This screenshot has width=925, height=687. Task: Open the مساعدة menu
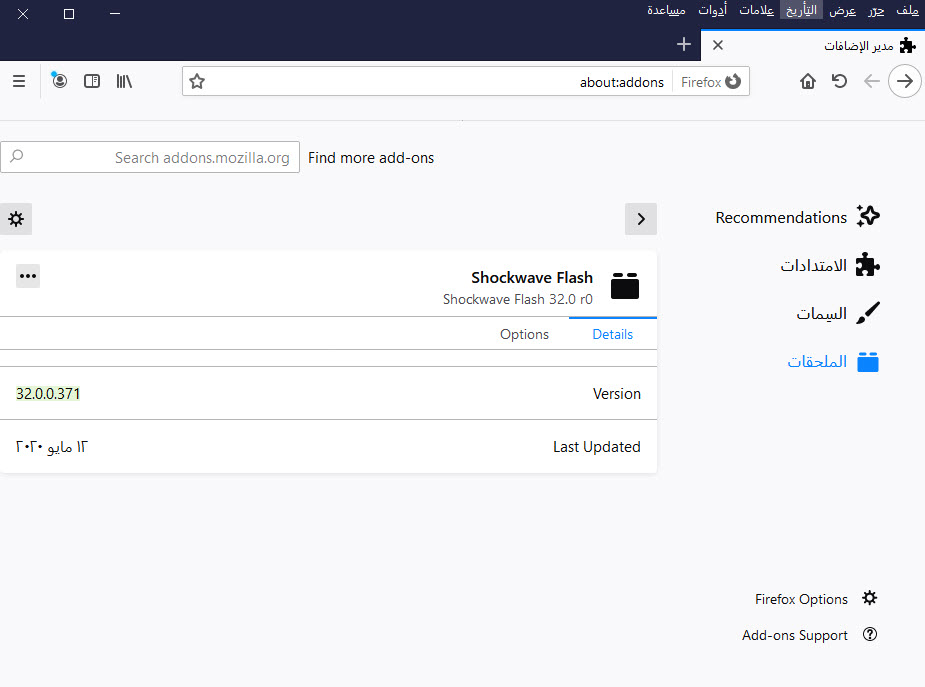666,10
